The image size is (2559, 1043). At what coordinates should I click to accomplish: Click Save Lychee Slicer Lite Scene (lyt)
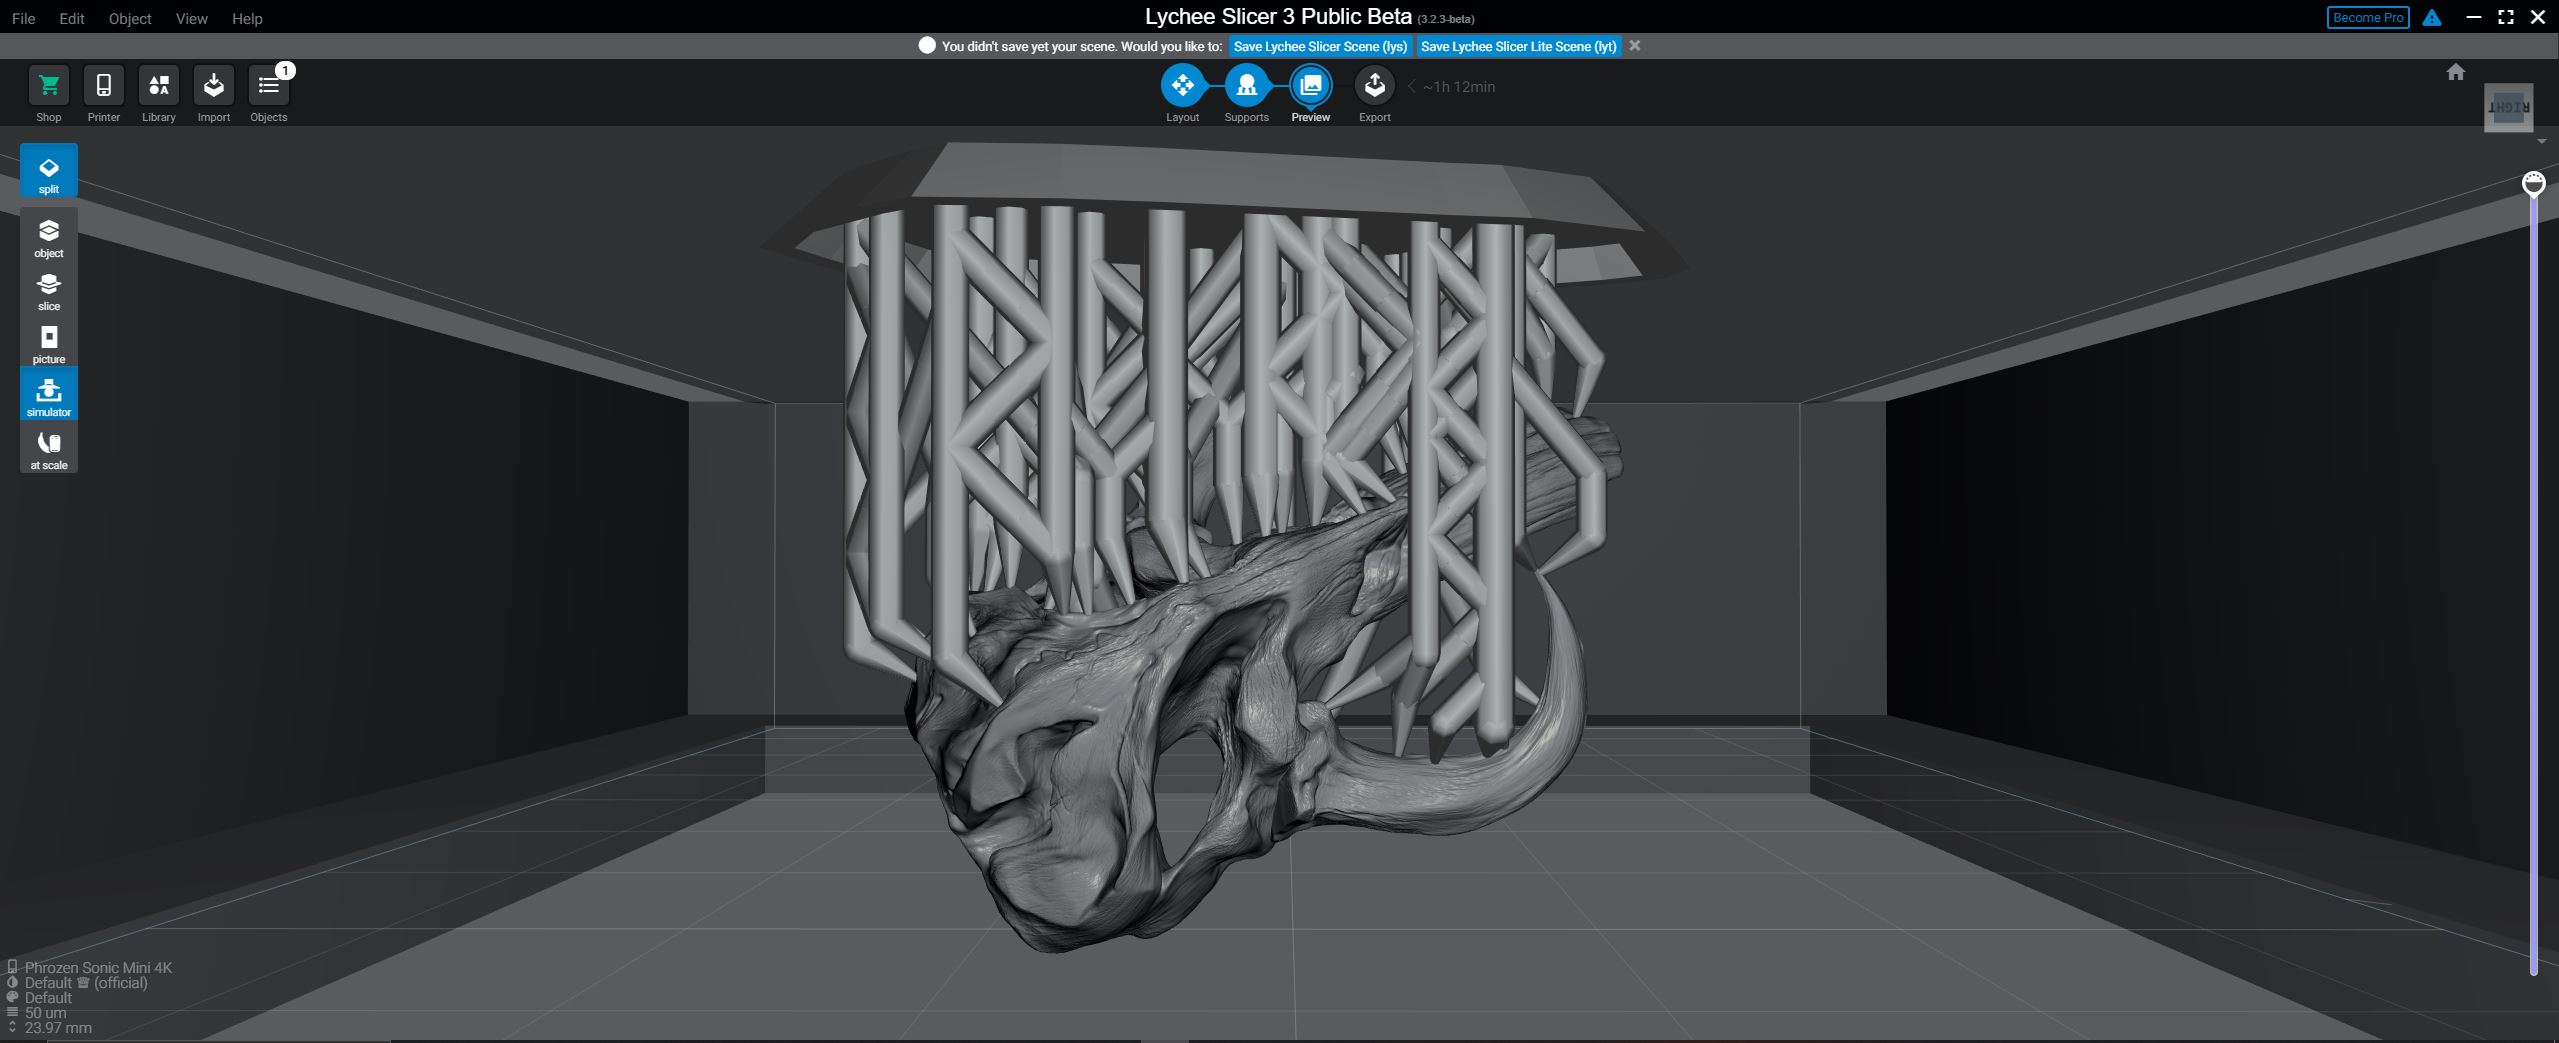pos(1518,46)
